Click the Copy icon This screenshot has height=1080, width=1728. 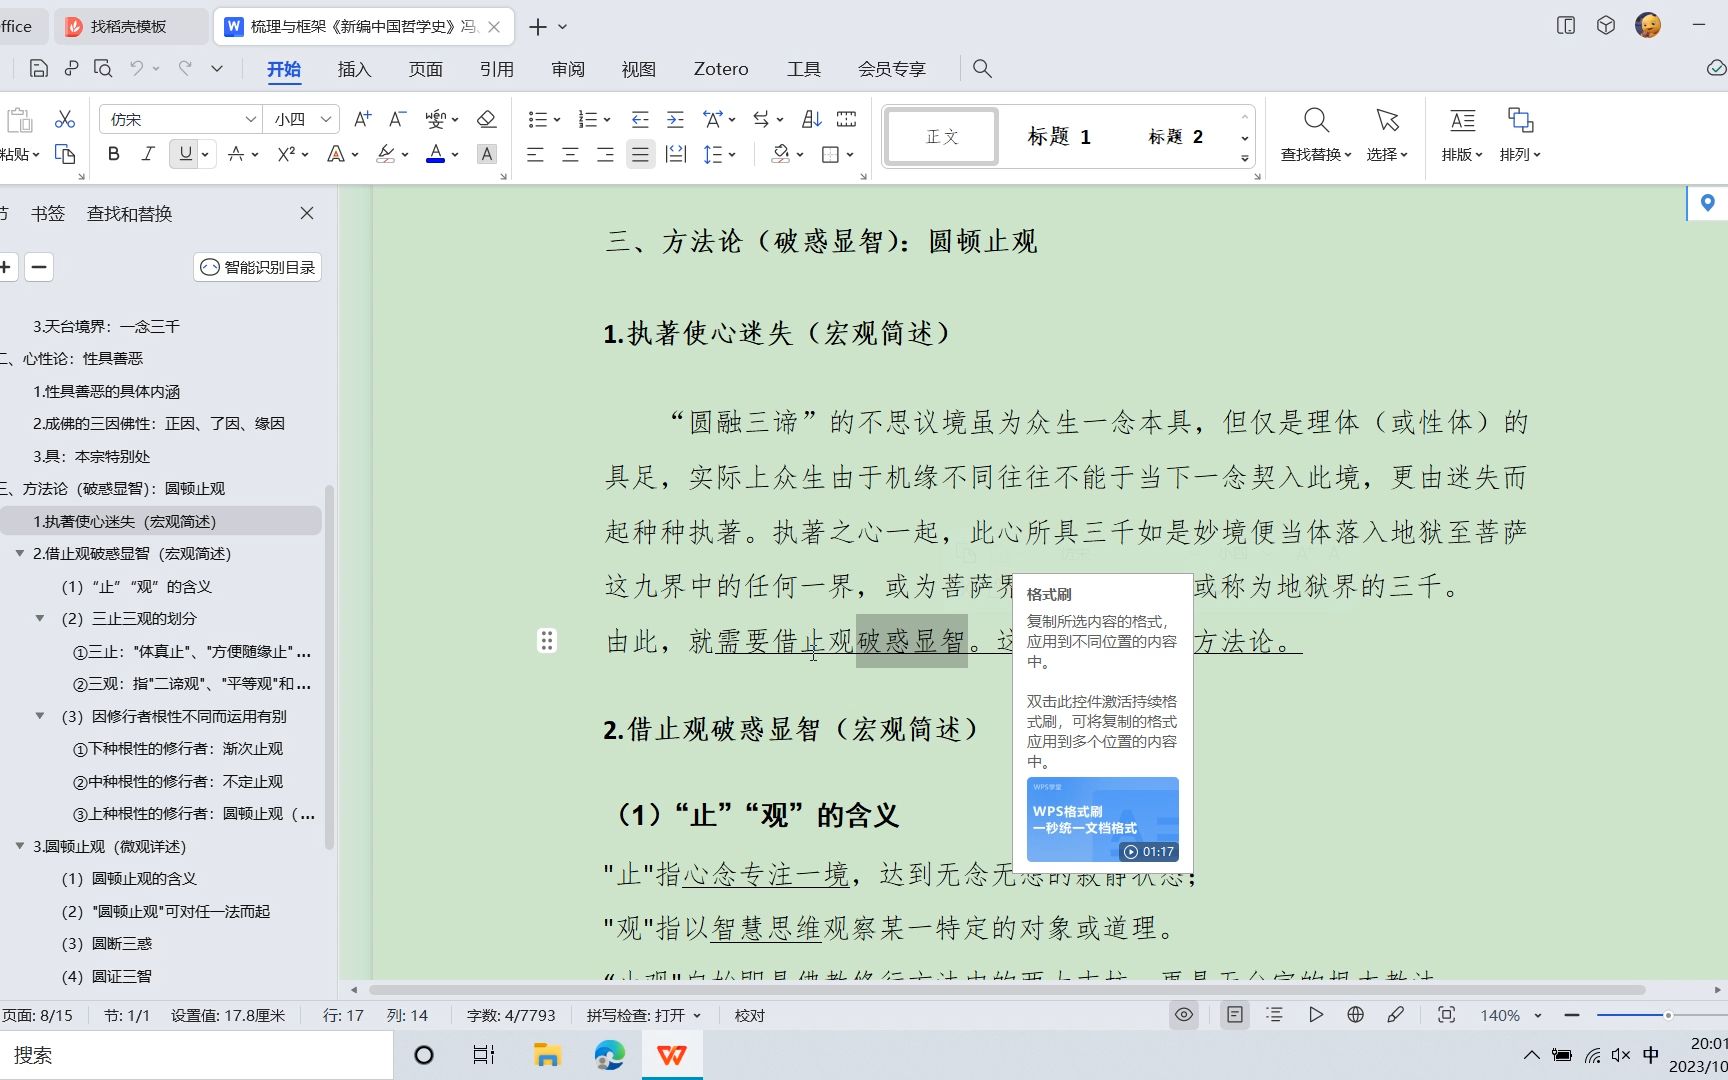click(65, 154)
